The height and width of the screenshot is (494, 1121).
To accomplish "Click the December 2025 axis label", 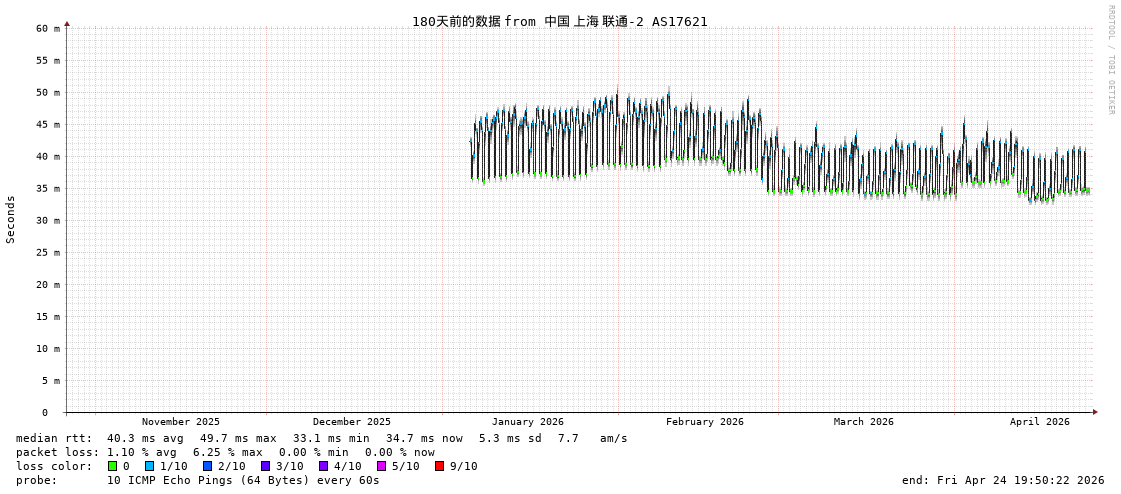I will pyautogui.click(x=351, y=422).
